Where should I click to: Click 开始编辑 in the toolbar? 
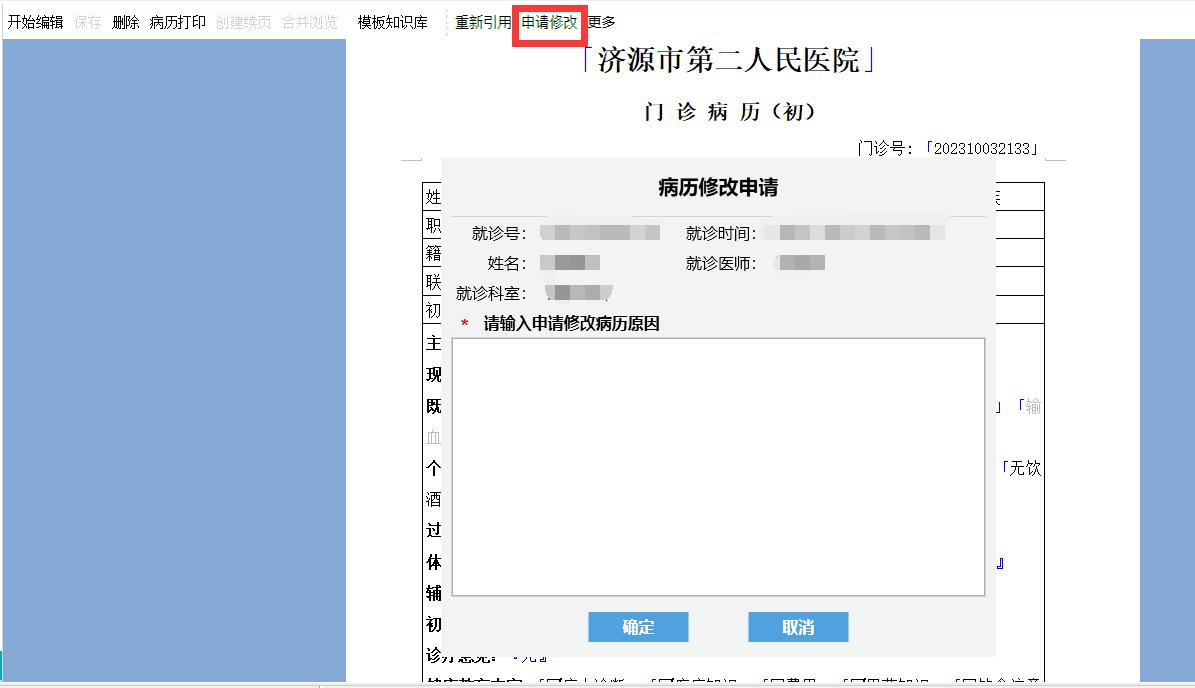point(36,22)
